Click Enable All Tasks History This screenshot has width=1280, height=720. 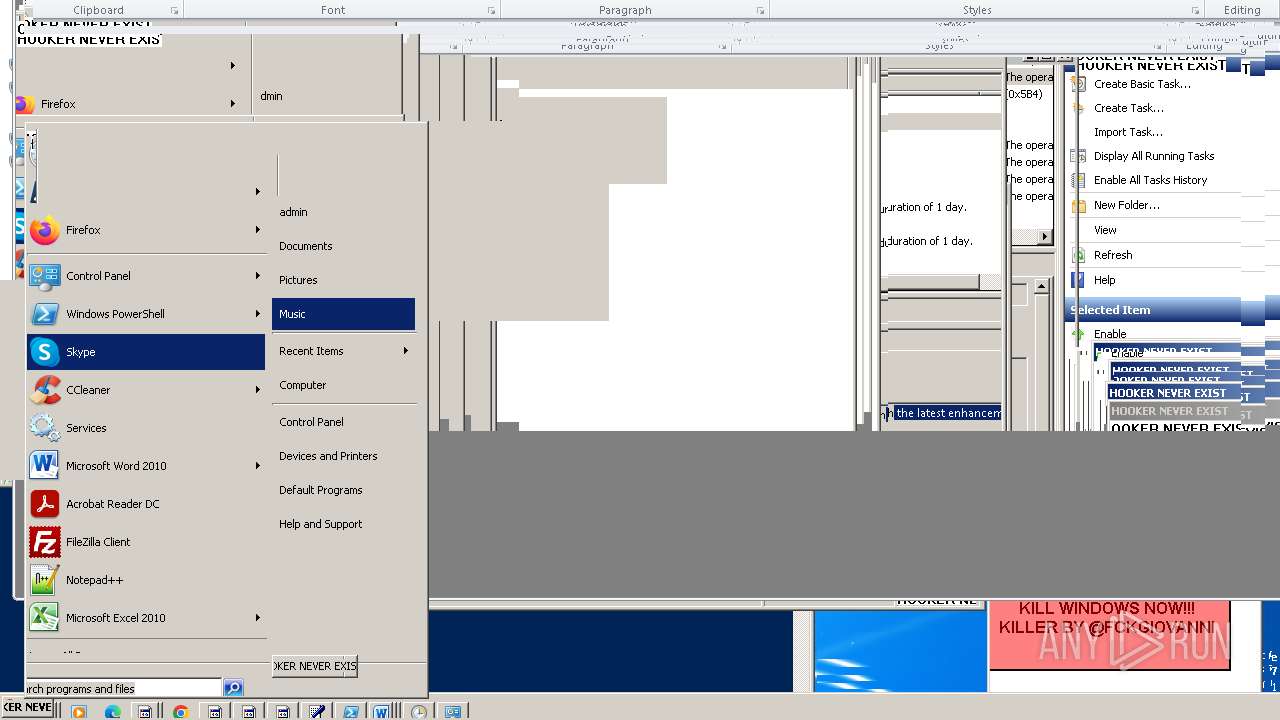click(1150, 180)
